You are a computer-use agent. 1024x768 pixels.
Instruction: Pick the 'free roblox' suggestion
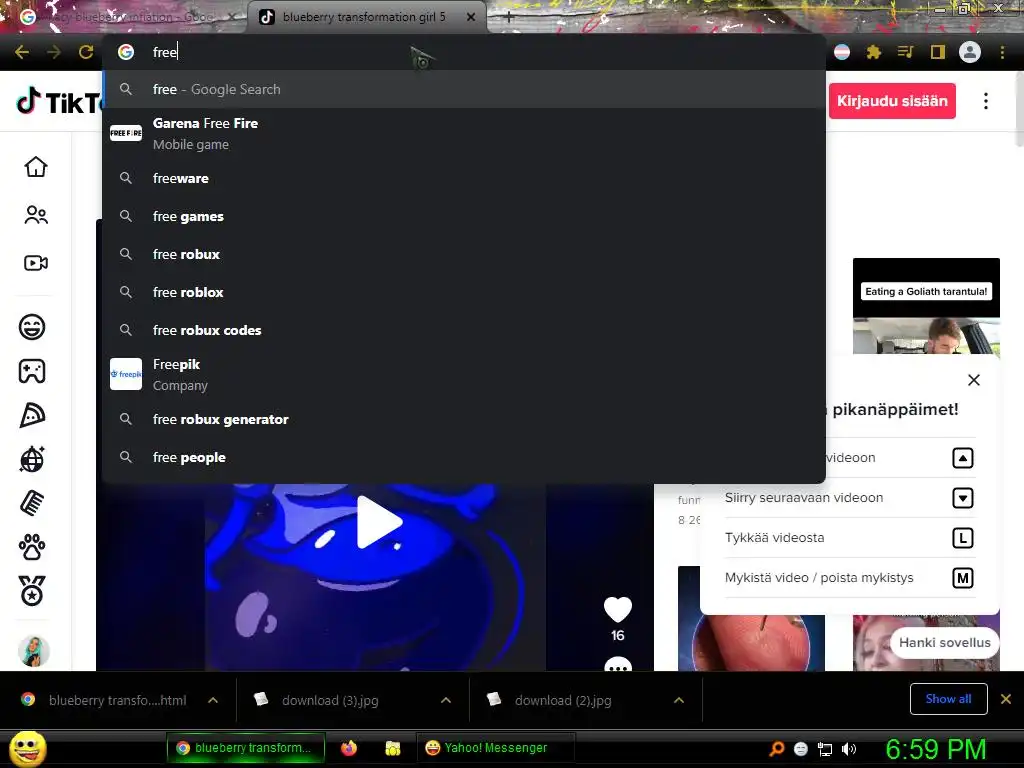pyautogui.click(x=464, y=292)
